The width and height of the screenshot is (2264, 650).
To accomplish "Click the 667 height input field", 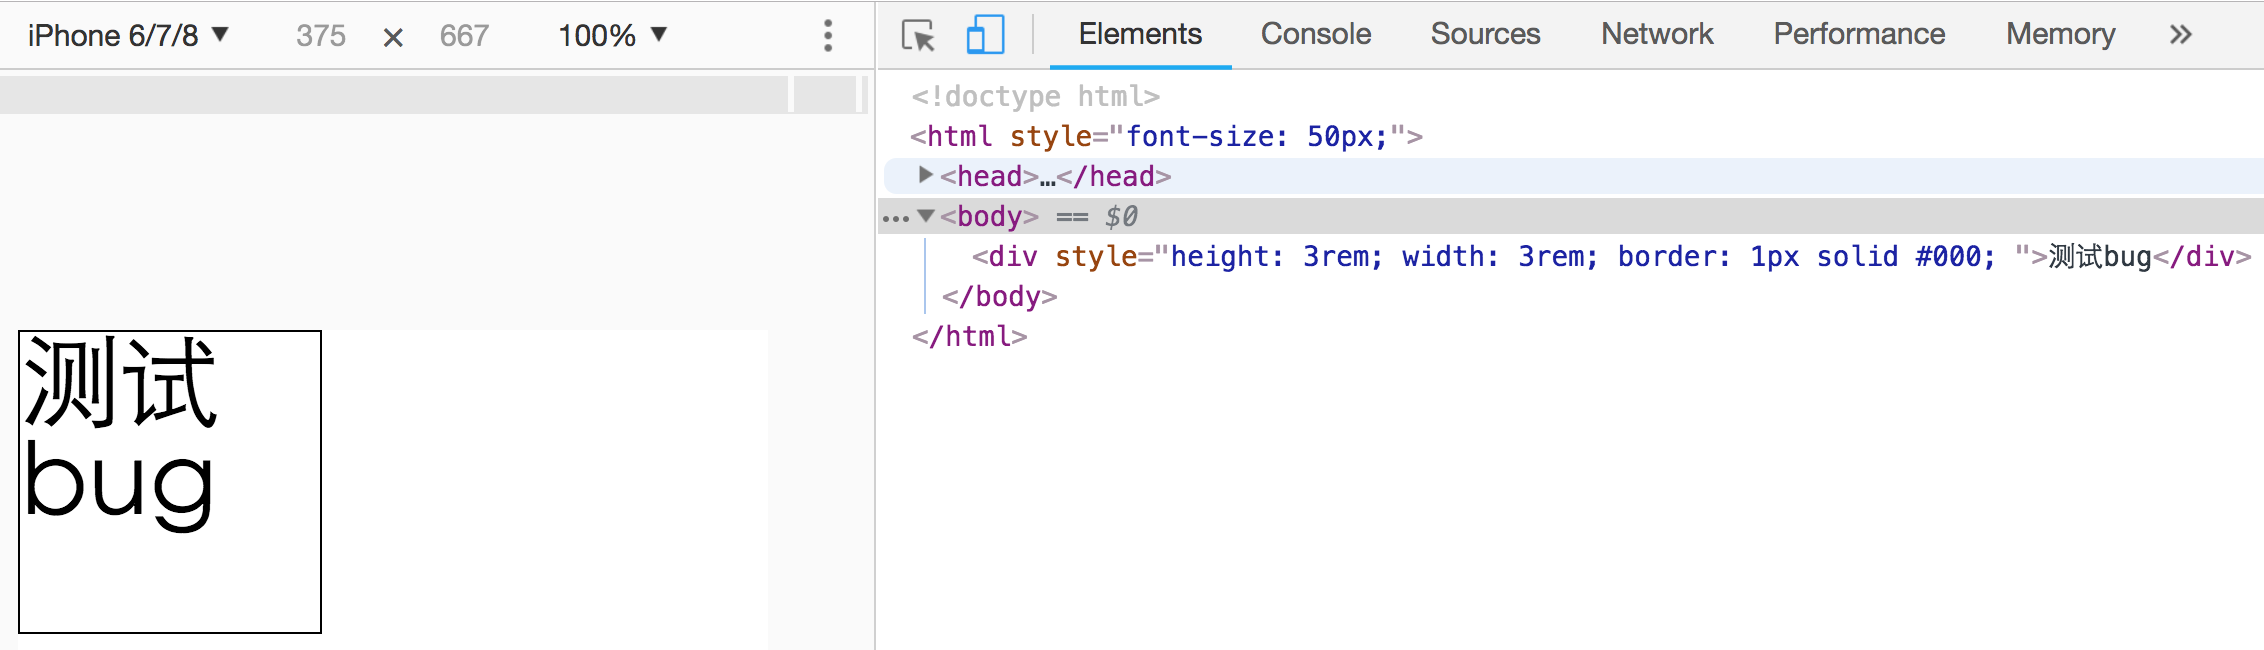I will click(x=464, y=36).
